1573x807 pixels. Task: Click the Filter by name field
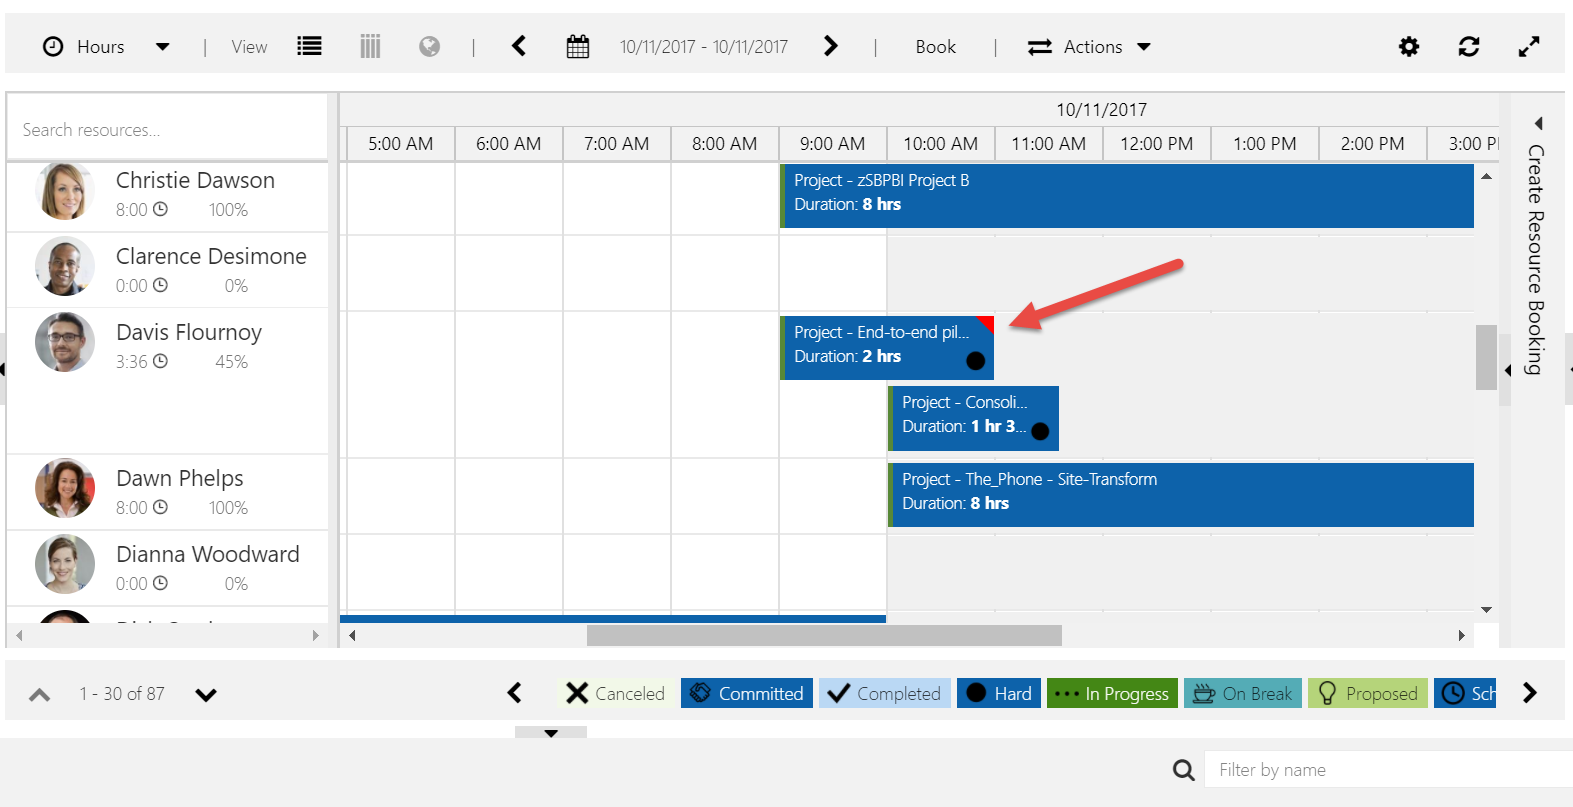pyautogui.click(x=1389, y=769)
